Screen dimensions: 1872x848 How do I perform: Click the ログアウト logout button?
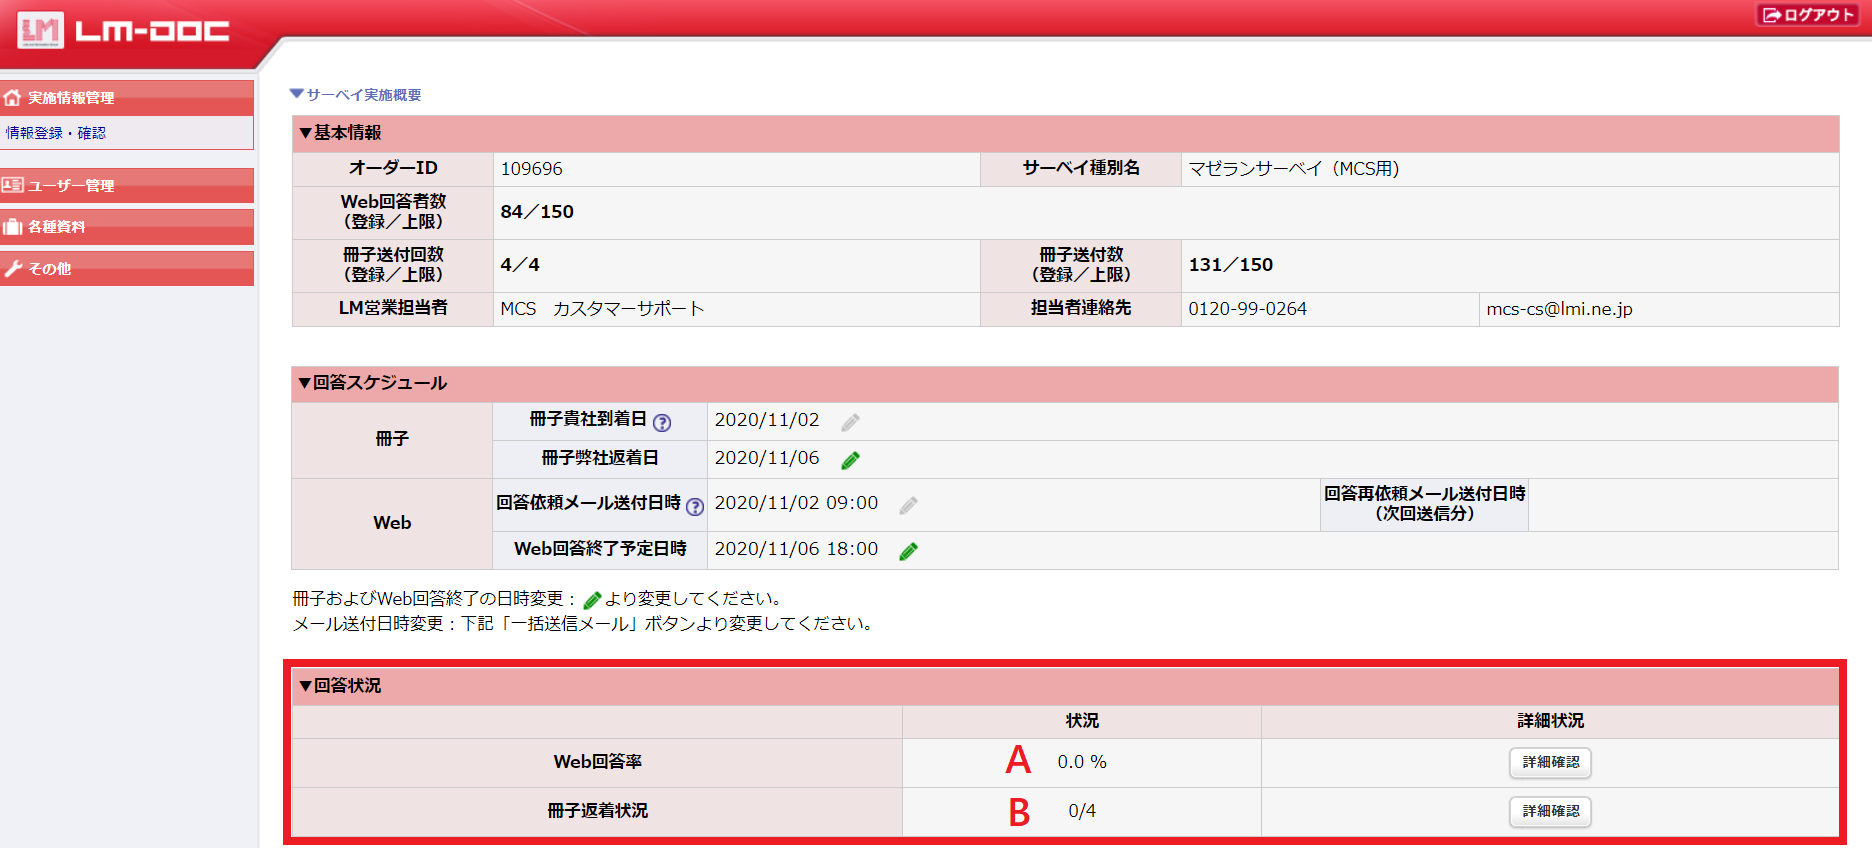[1808, 15]
